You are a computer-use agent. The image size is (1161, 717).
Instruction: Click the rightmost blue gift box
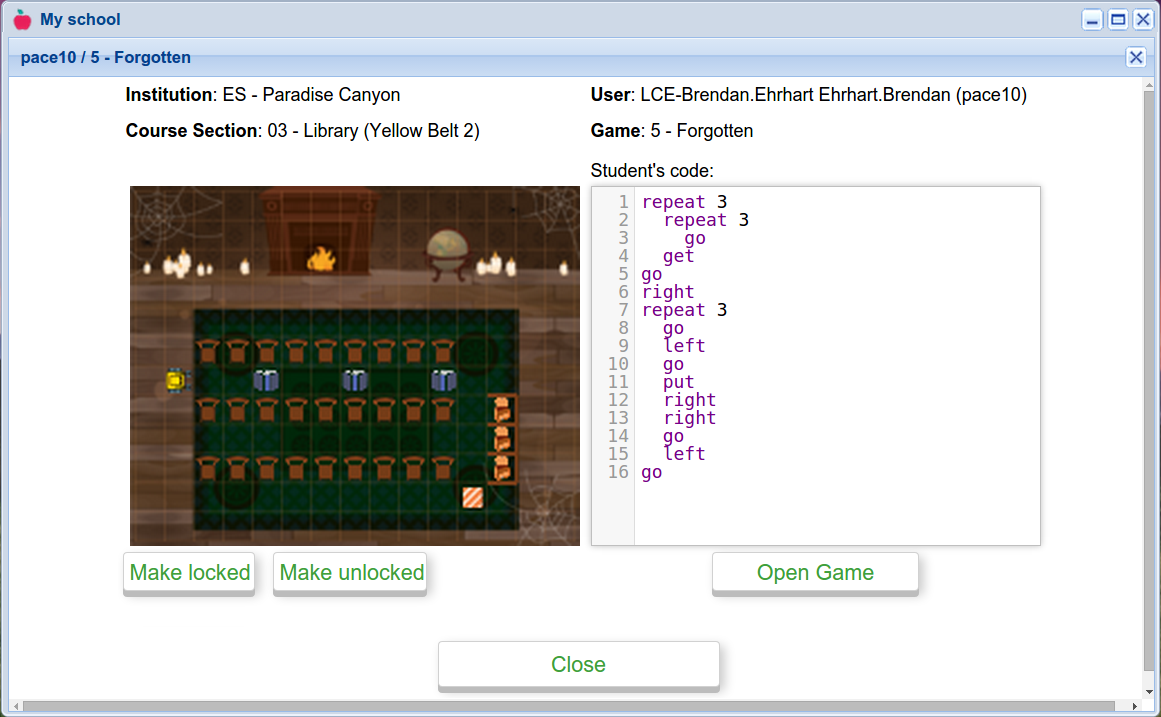pos(444,380)
